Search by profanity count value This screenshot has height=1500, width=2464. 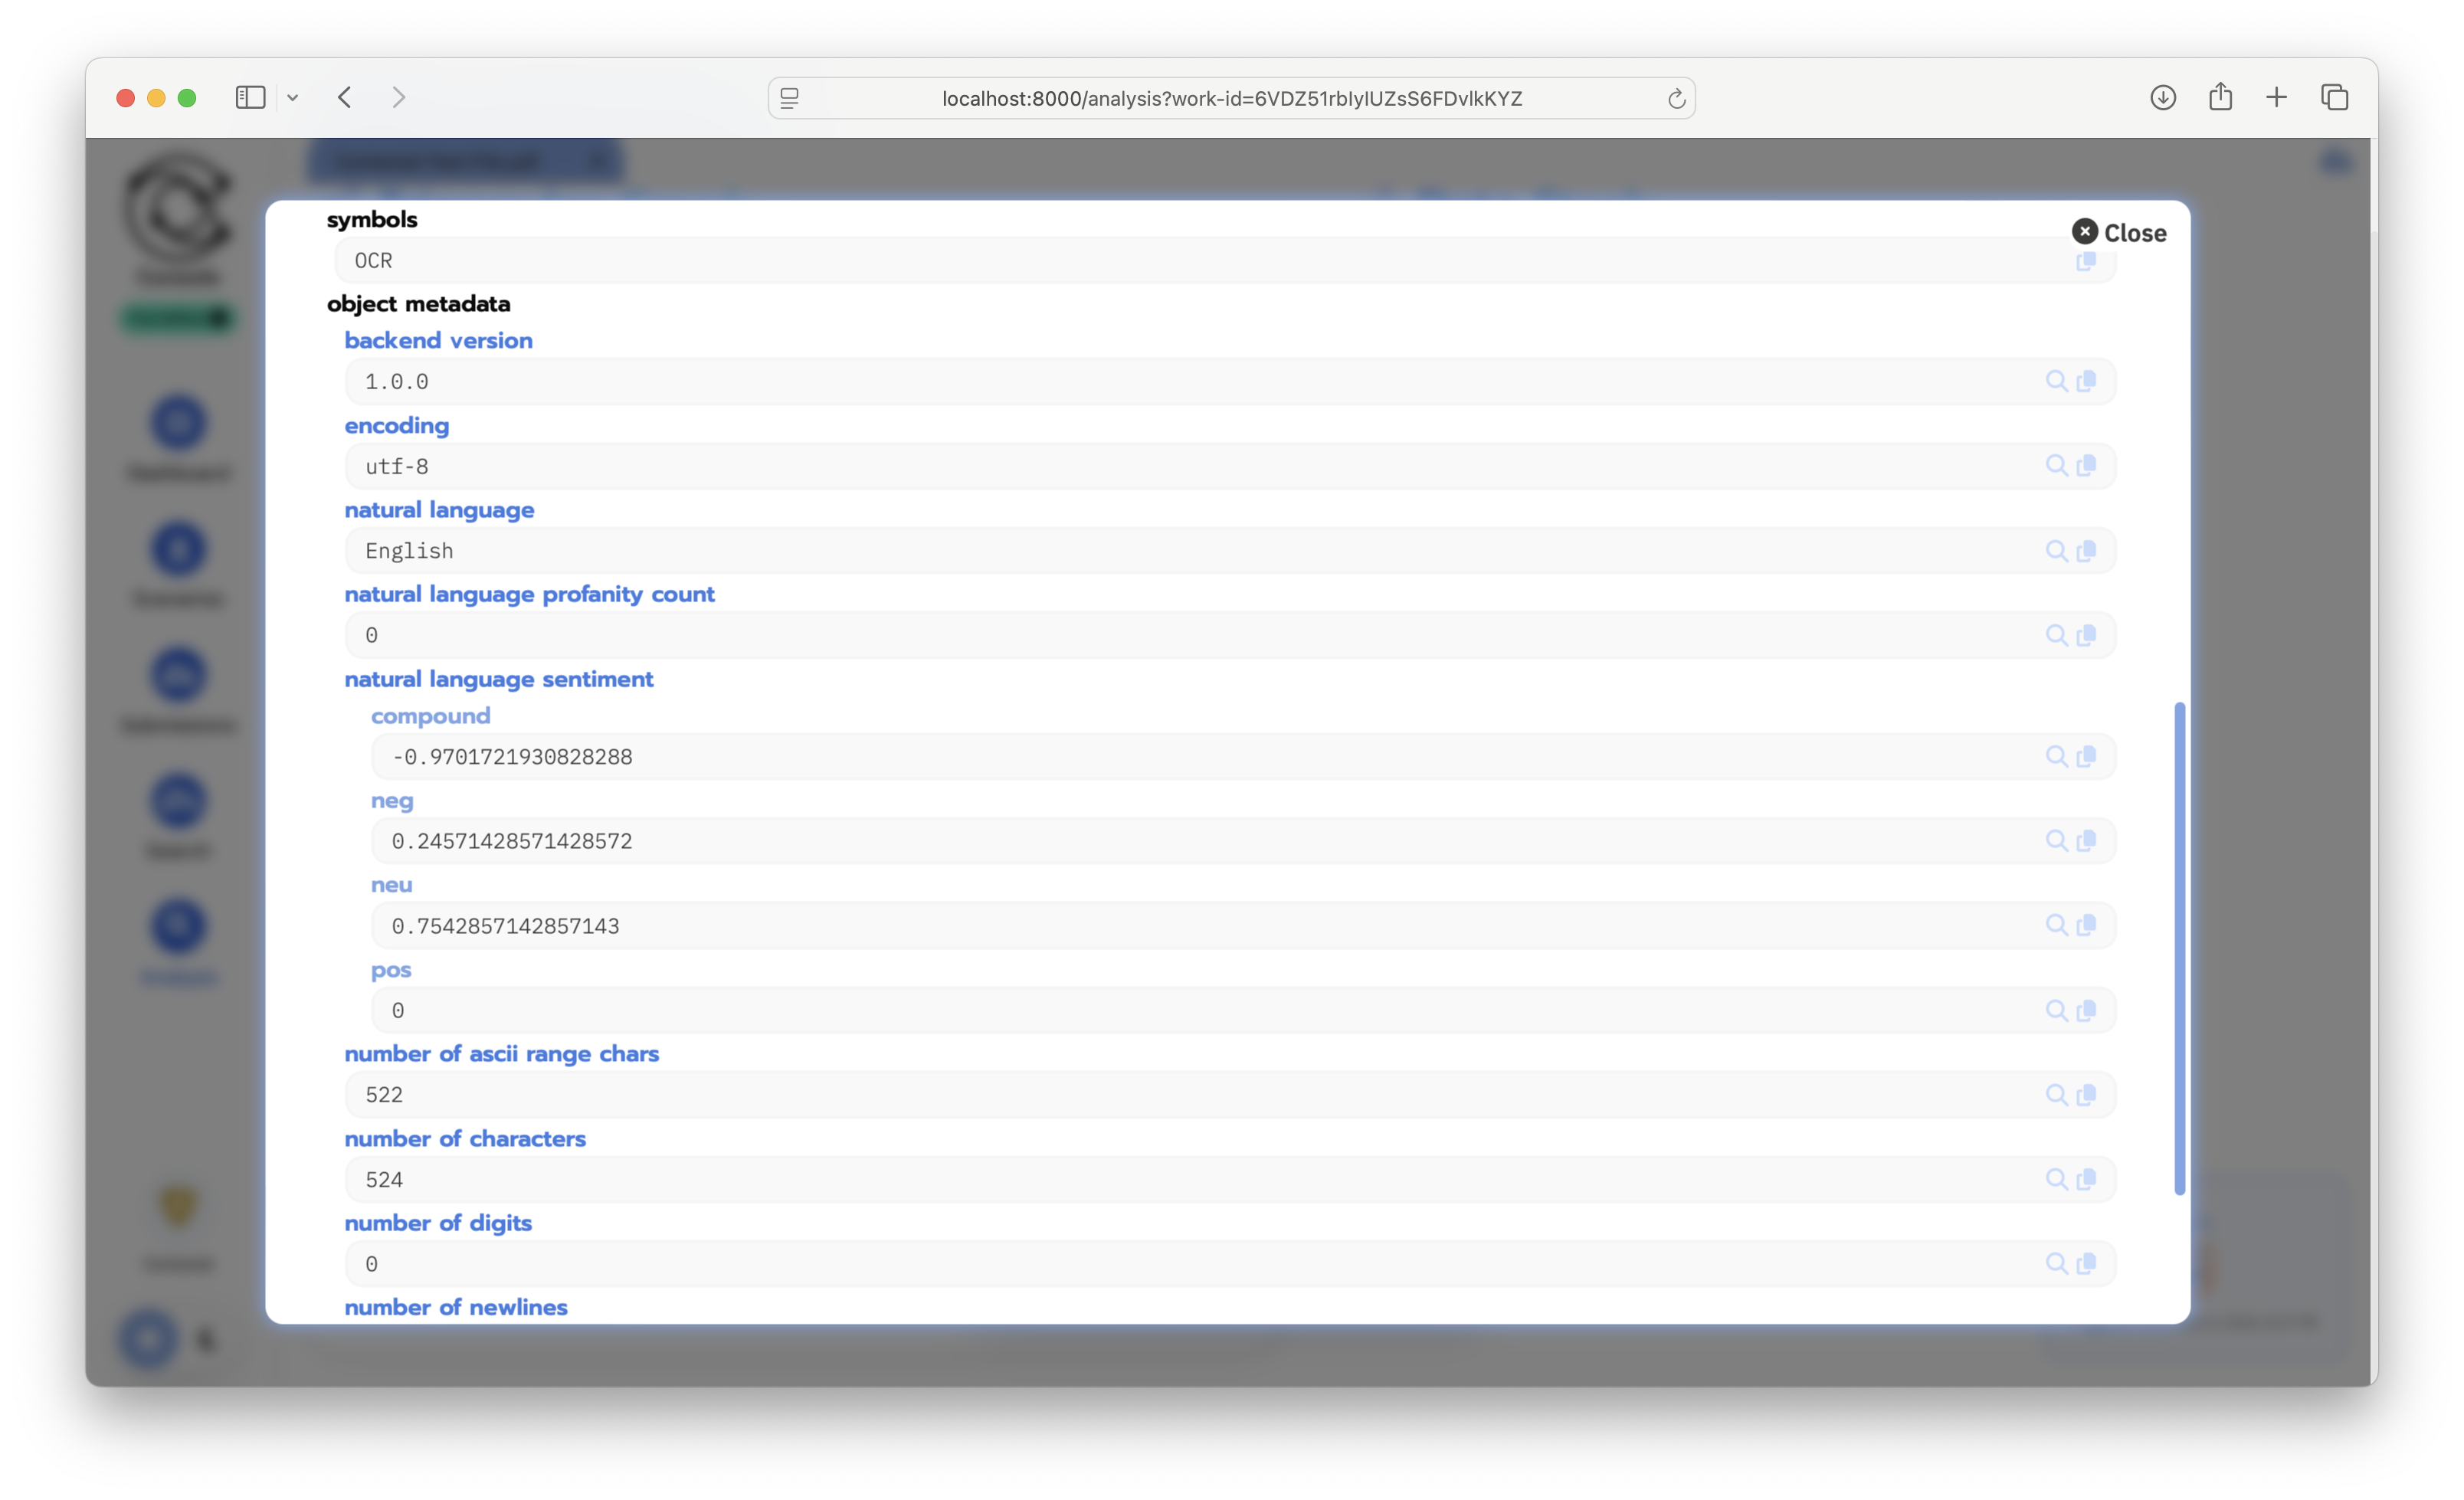tap(2055, 635)
